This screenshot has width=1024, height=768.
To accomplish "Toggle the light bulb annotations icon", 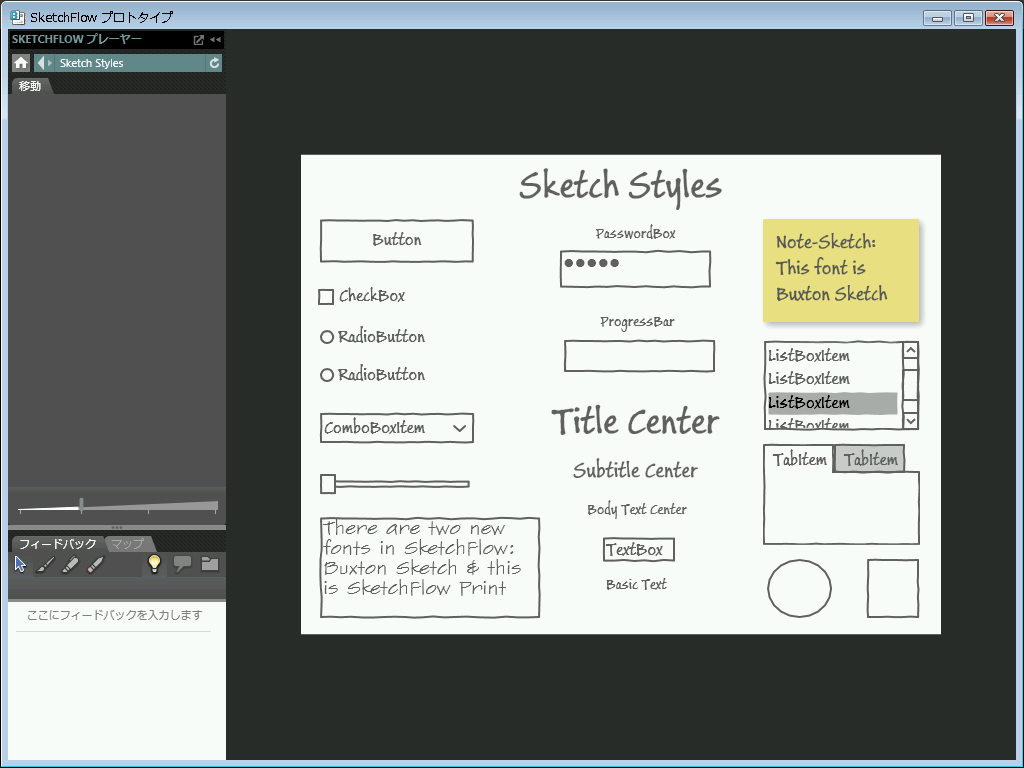I will (x=154, y=564).
